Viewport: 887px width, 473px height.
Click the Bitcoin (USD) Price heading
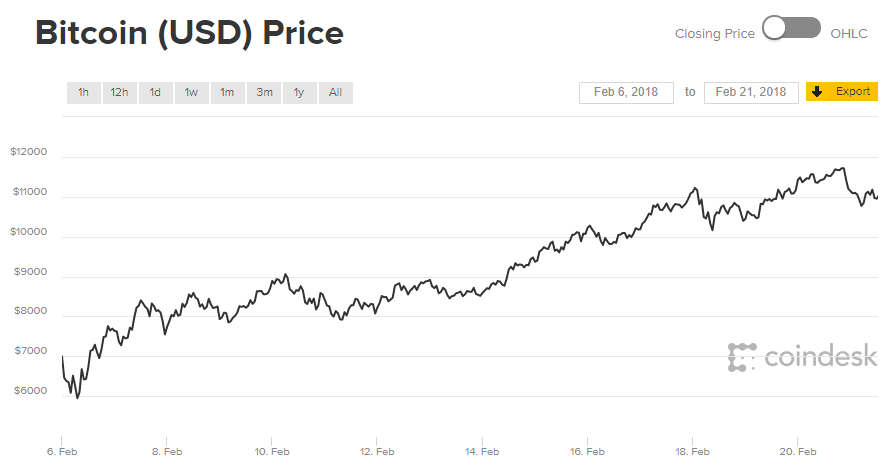pyautogui.click(x=189, y=33)
